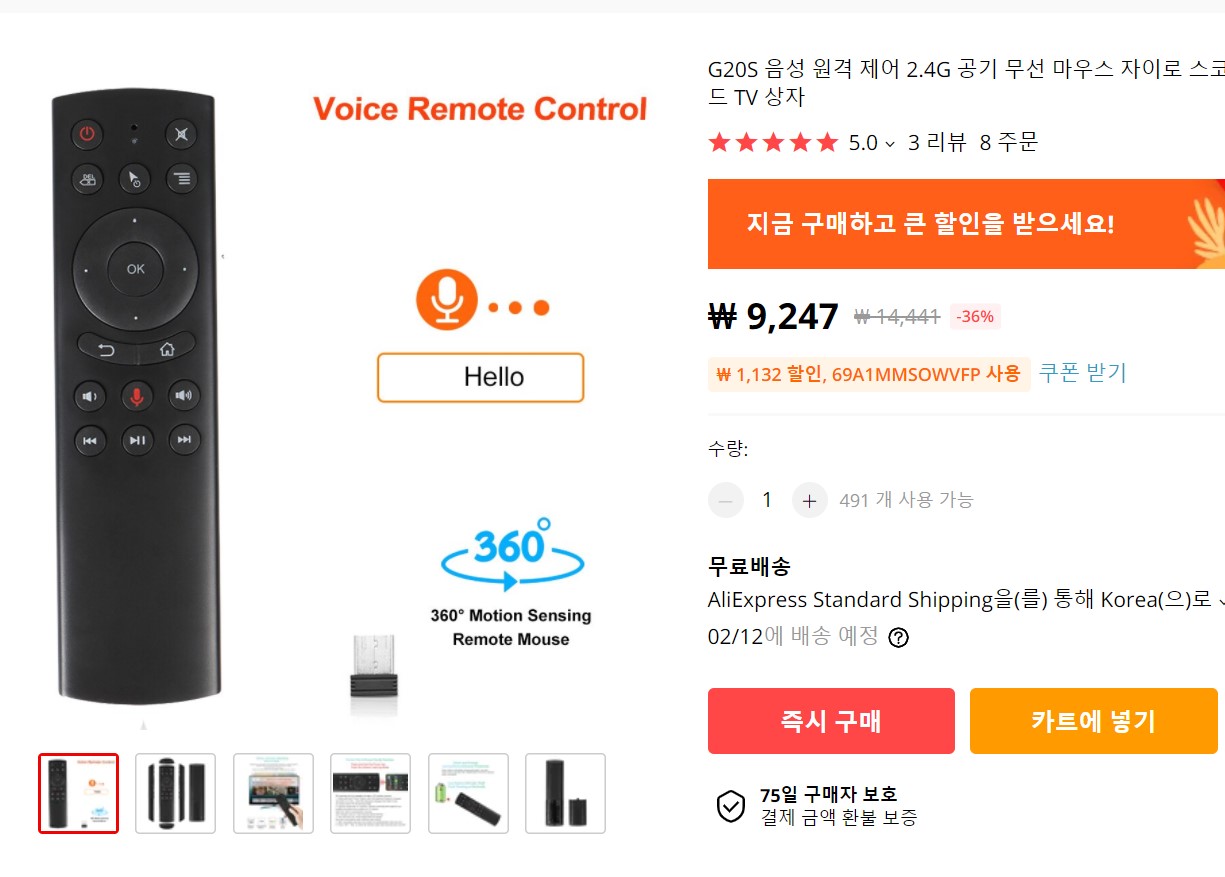Select the second thumbnail with three remotes
1225x877 pixels.
point(176,793)
